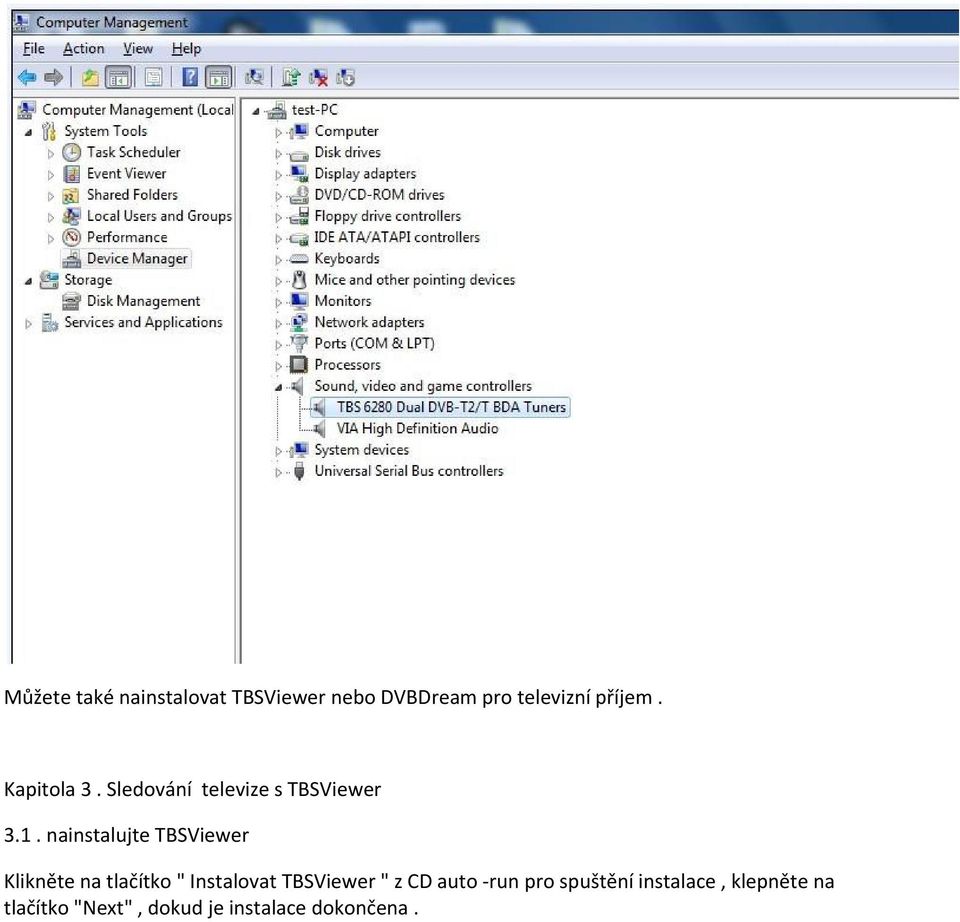Open the Help menu

(x=186, y=48)
